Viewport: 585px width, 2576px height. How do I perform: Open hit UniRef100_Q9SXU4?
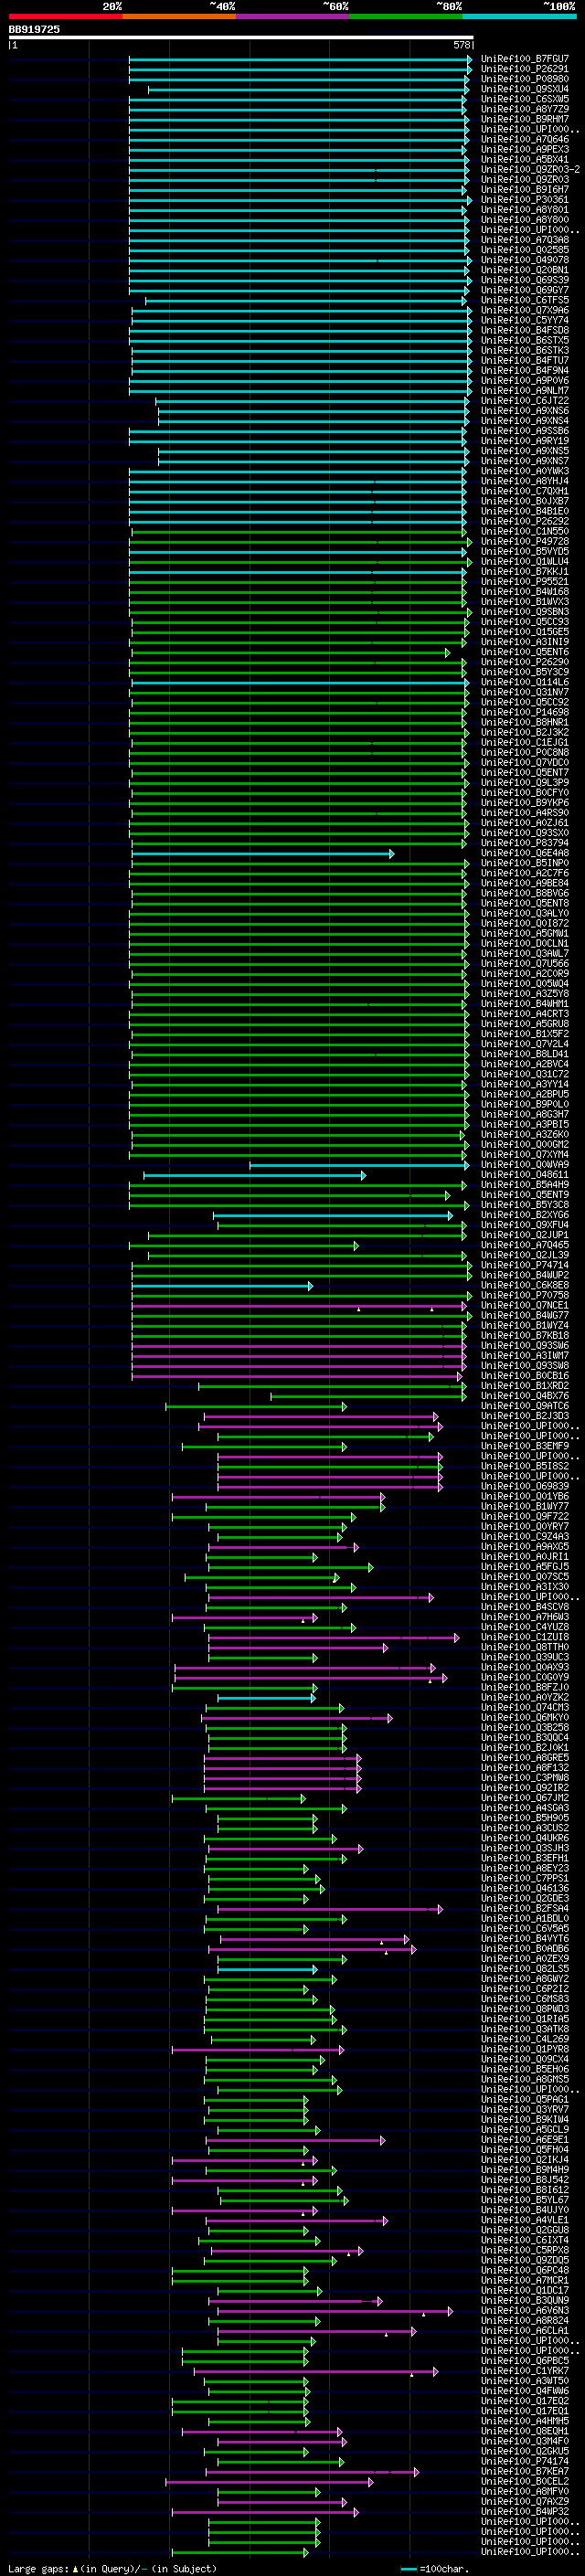click(x=524, y=89)
